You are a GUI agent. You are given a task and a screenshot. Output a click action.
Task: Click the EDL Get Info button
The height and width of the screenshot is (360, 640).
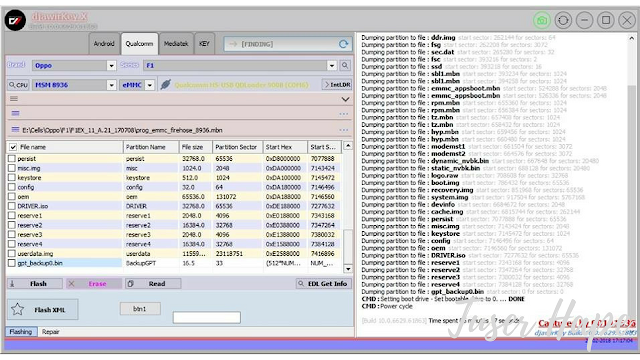coord(324,284)
